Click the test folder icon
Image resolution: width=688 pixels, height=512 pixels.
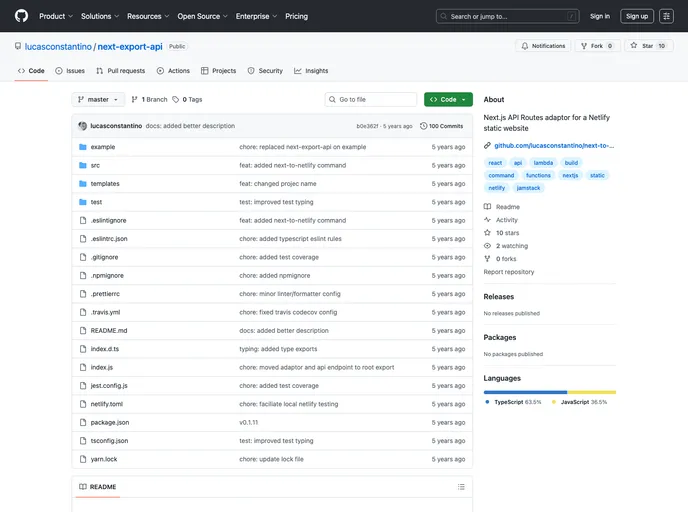point(82,202)
